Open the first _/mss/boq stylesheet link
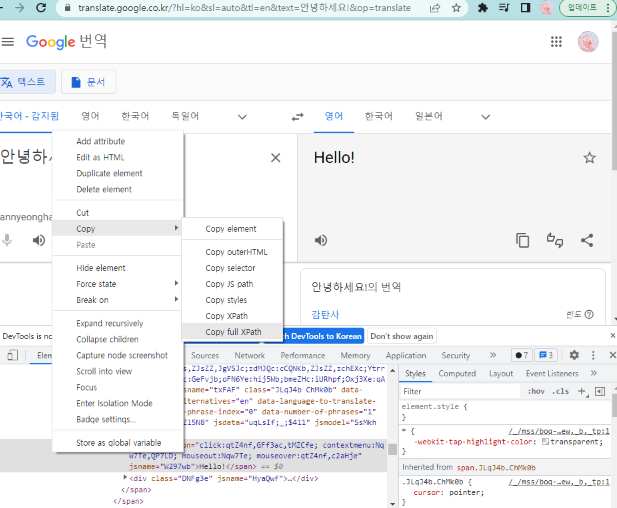Viewport: 617px width, 508px height. click(x=558, y=431)
